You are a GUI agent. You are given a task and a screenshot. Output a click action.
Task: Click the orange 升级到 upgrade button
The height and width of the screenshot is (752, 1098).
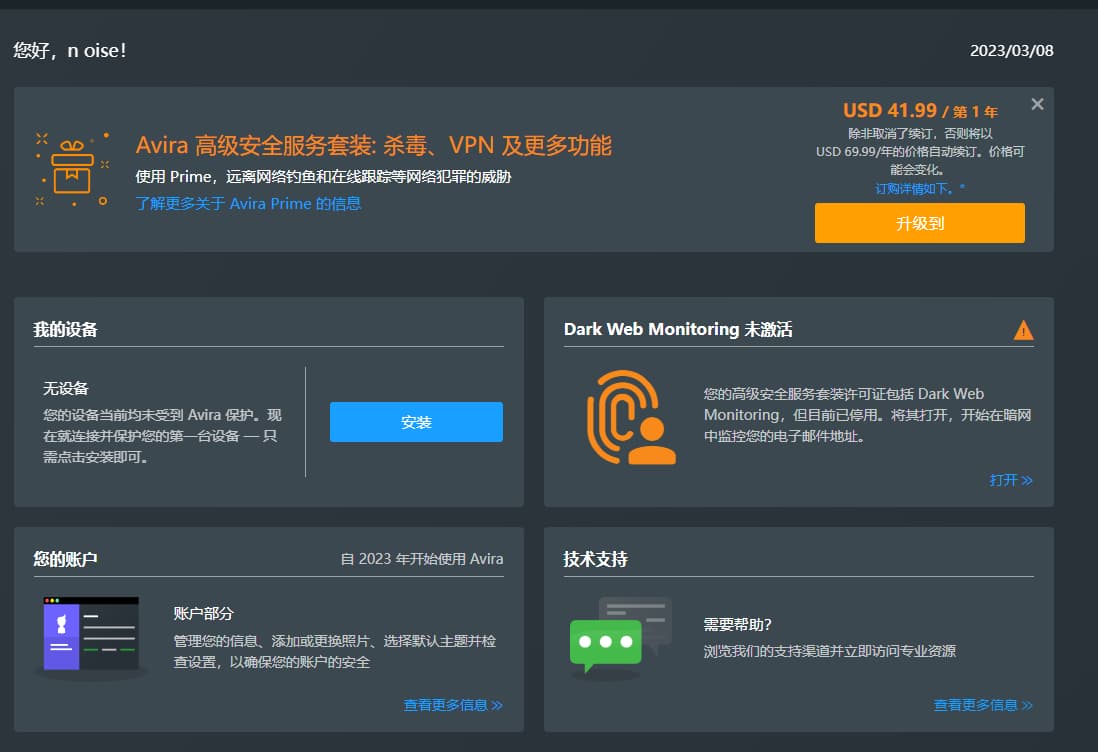coord(919,223)
